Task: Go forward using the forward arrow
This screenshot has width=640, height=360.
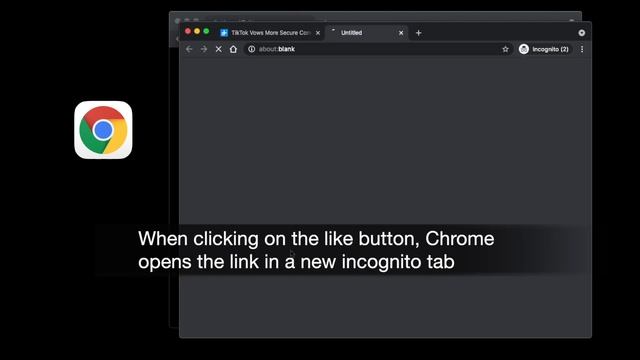Action: (204, 49)
